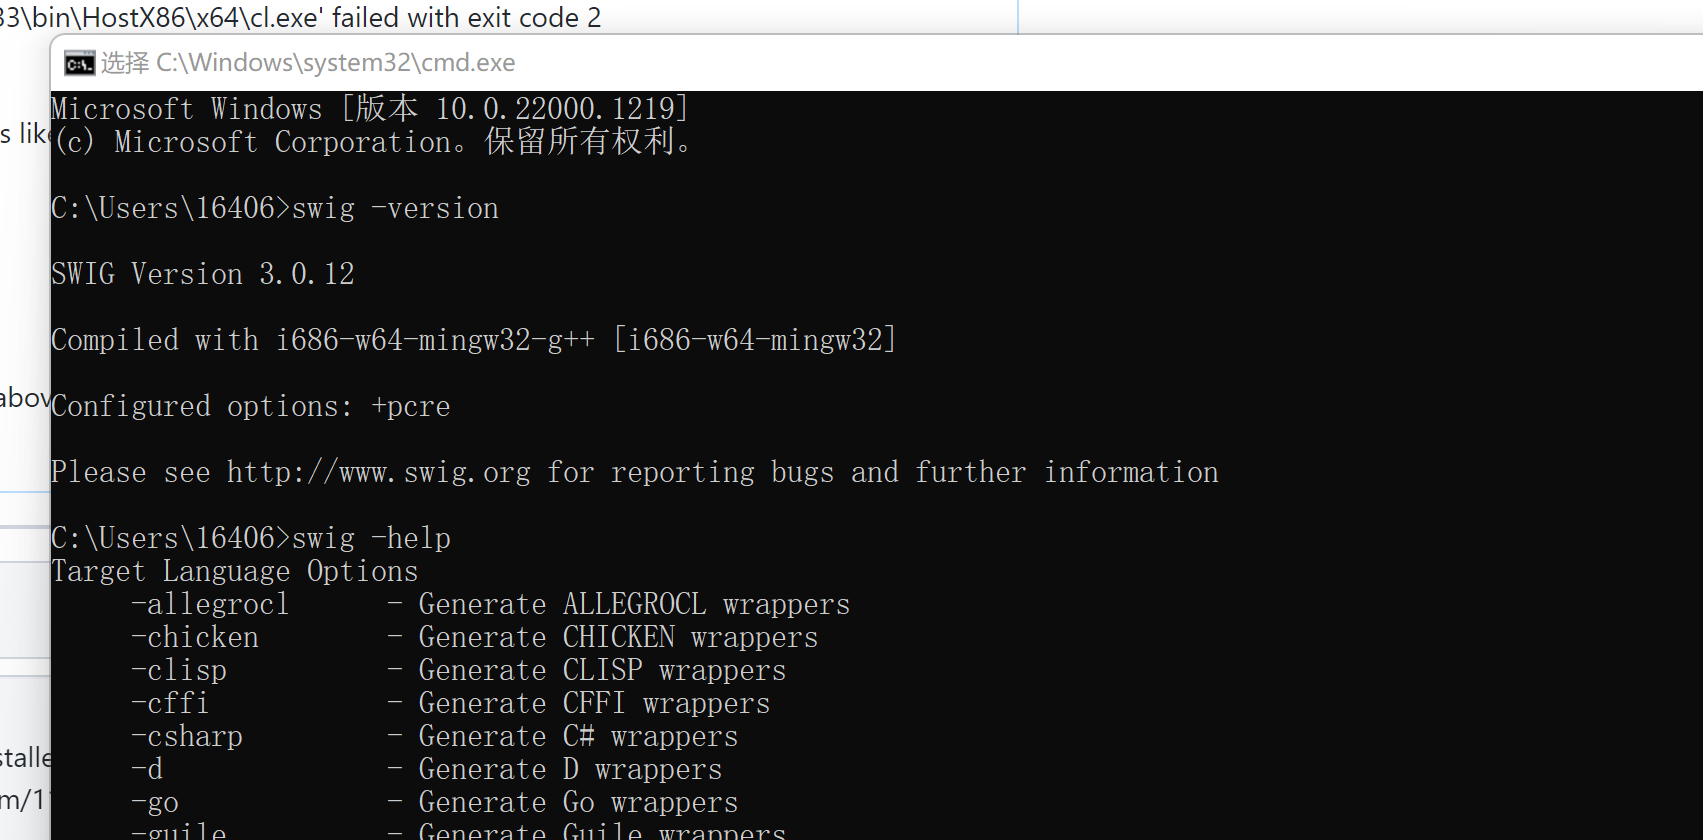
Task: Click the '-csharp' wrapper option line
Action: coord(188,735)
